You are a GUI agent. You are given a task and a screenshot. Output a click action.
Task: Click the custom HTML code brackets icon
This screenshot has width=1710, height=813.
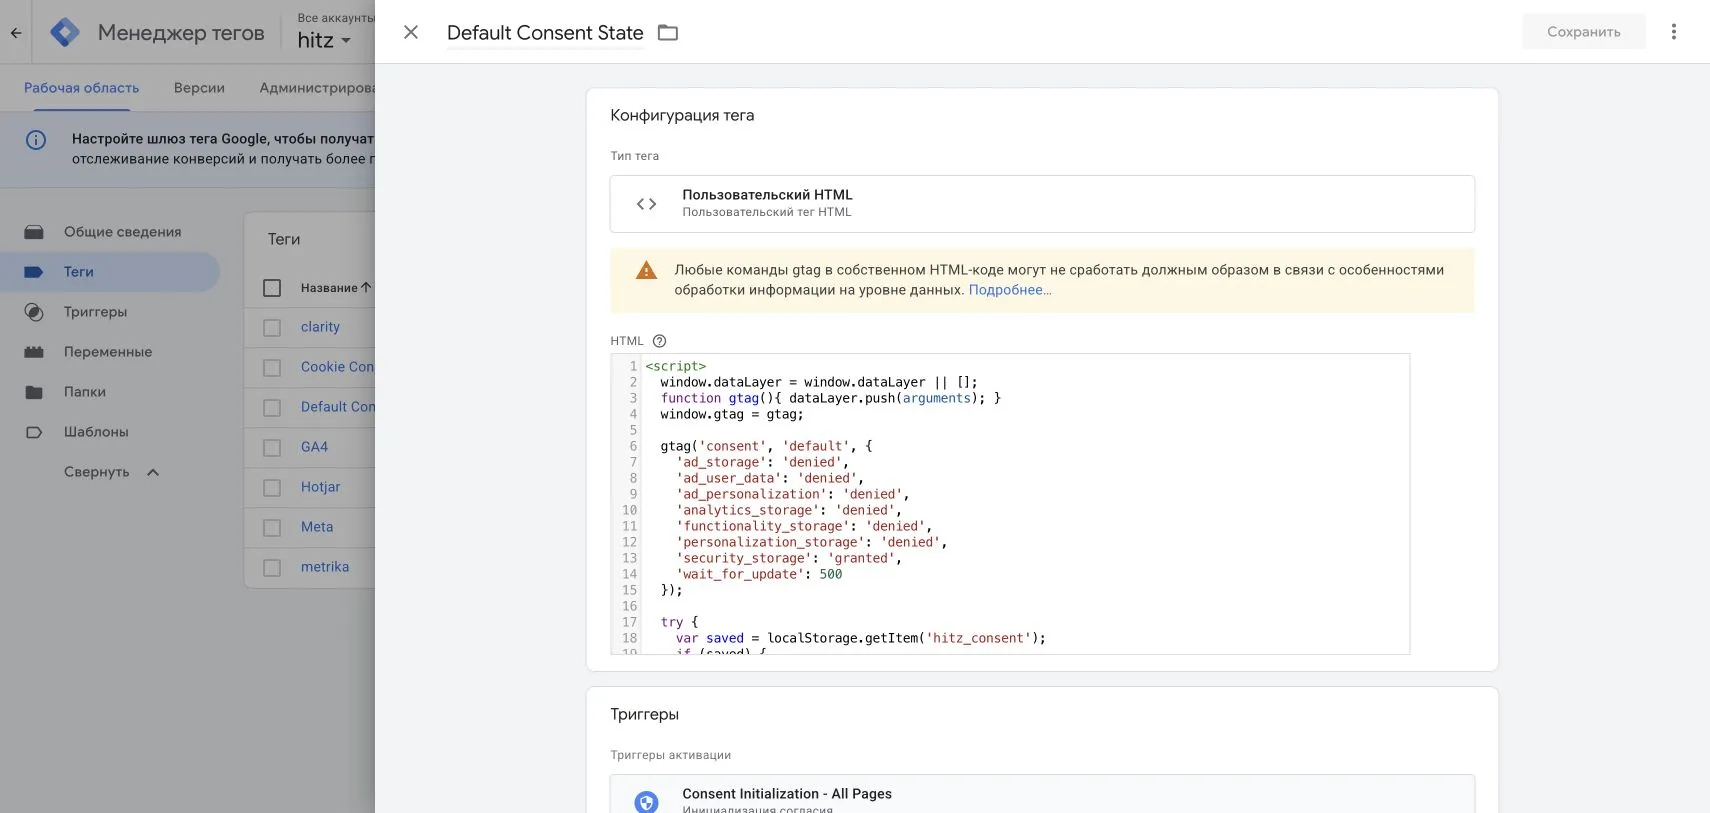(647, 204)
